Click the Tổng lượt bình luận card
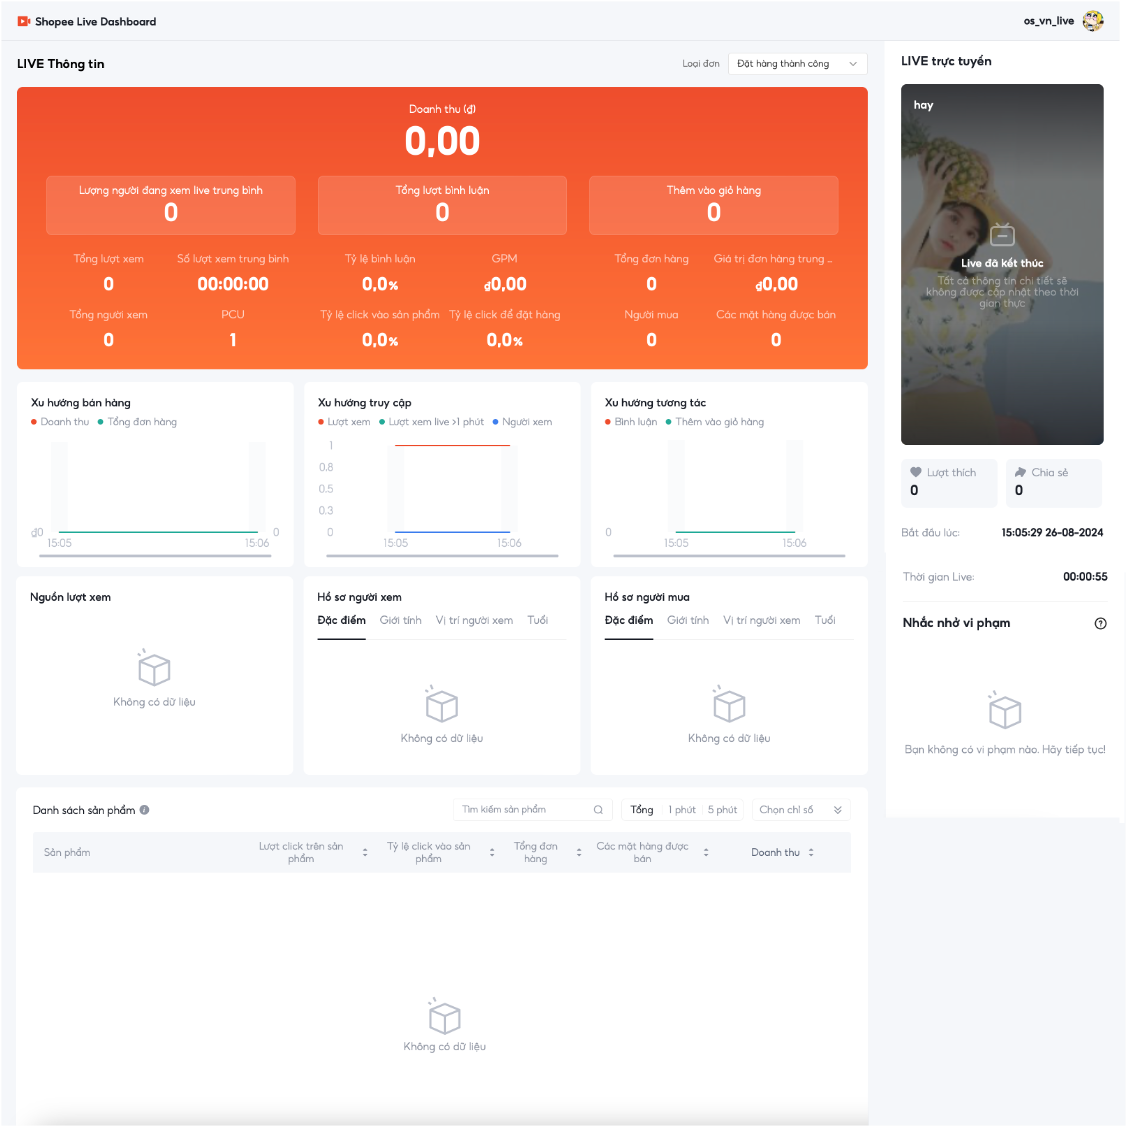Viewport: 1127px width, 1127px height. [x=442, y=206]
